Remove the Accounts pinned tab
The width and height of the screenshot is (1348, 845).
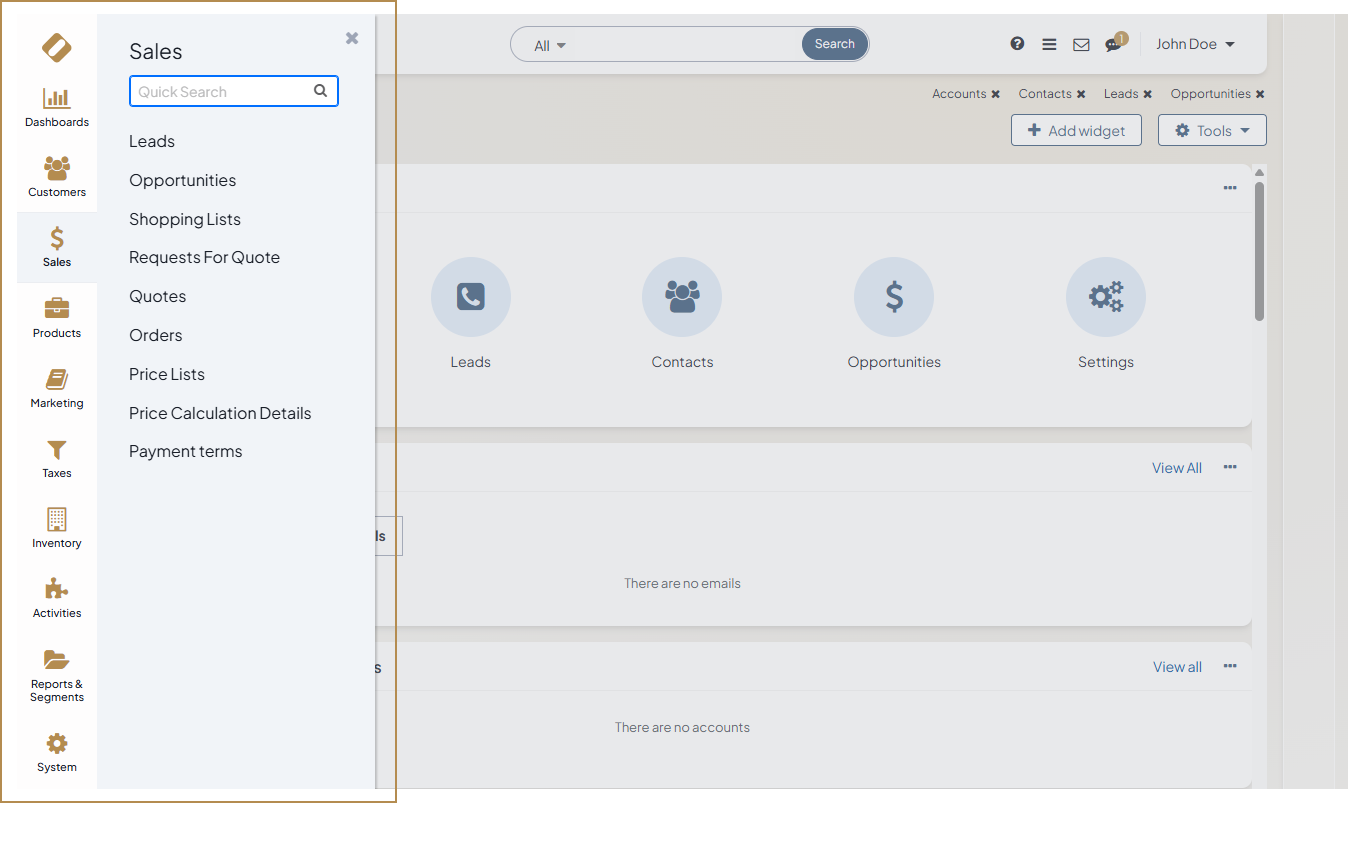pyautogui.click(x=996, y=94)
